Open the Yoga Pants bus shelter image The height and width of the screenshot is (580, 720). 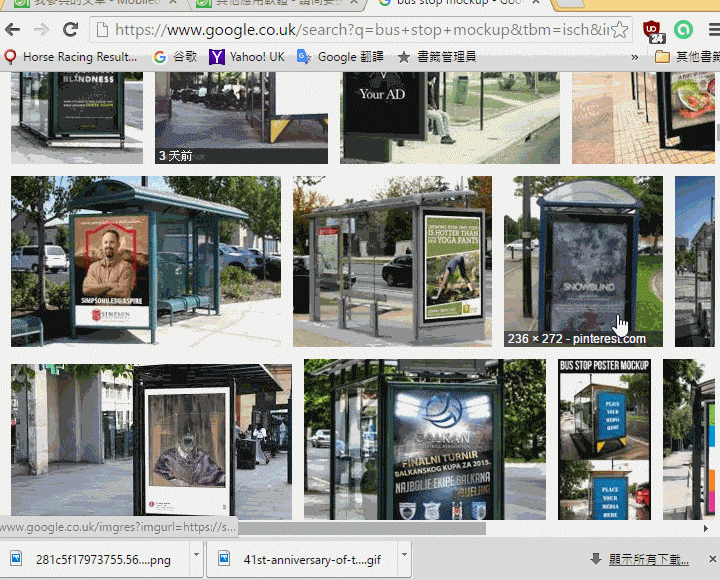pyautogui.click(x=392, y=261)
